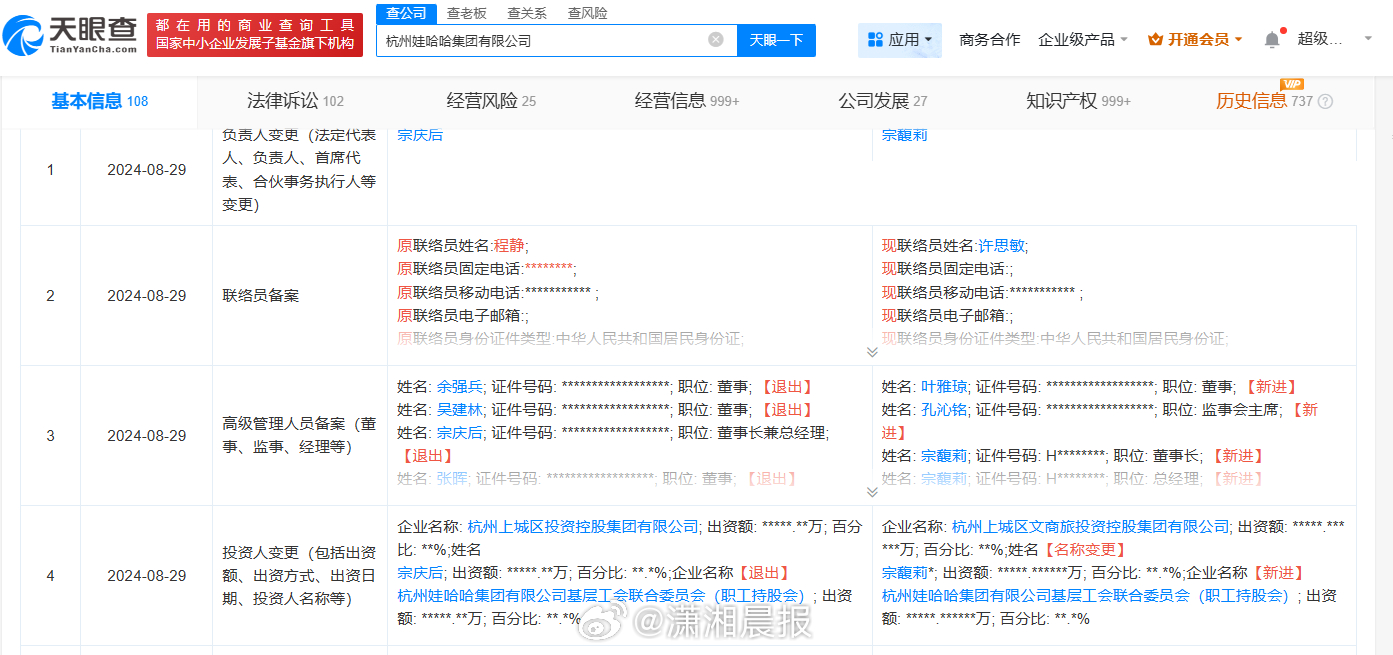Viewport: 1393px width, 655px height.
Task: Open the 孔沁铭 supervisor link
Action: pyautogui.click(x=944, y=409)
